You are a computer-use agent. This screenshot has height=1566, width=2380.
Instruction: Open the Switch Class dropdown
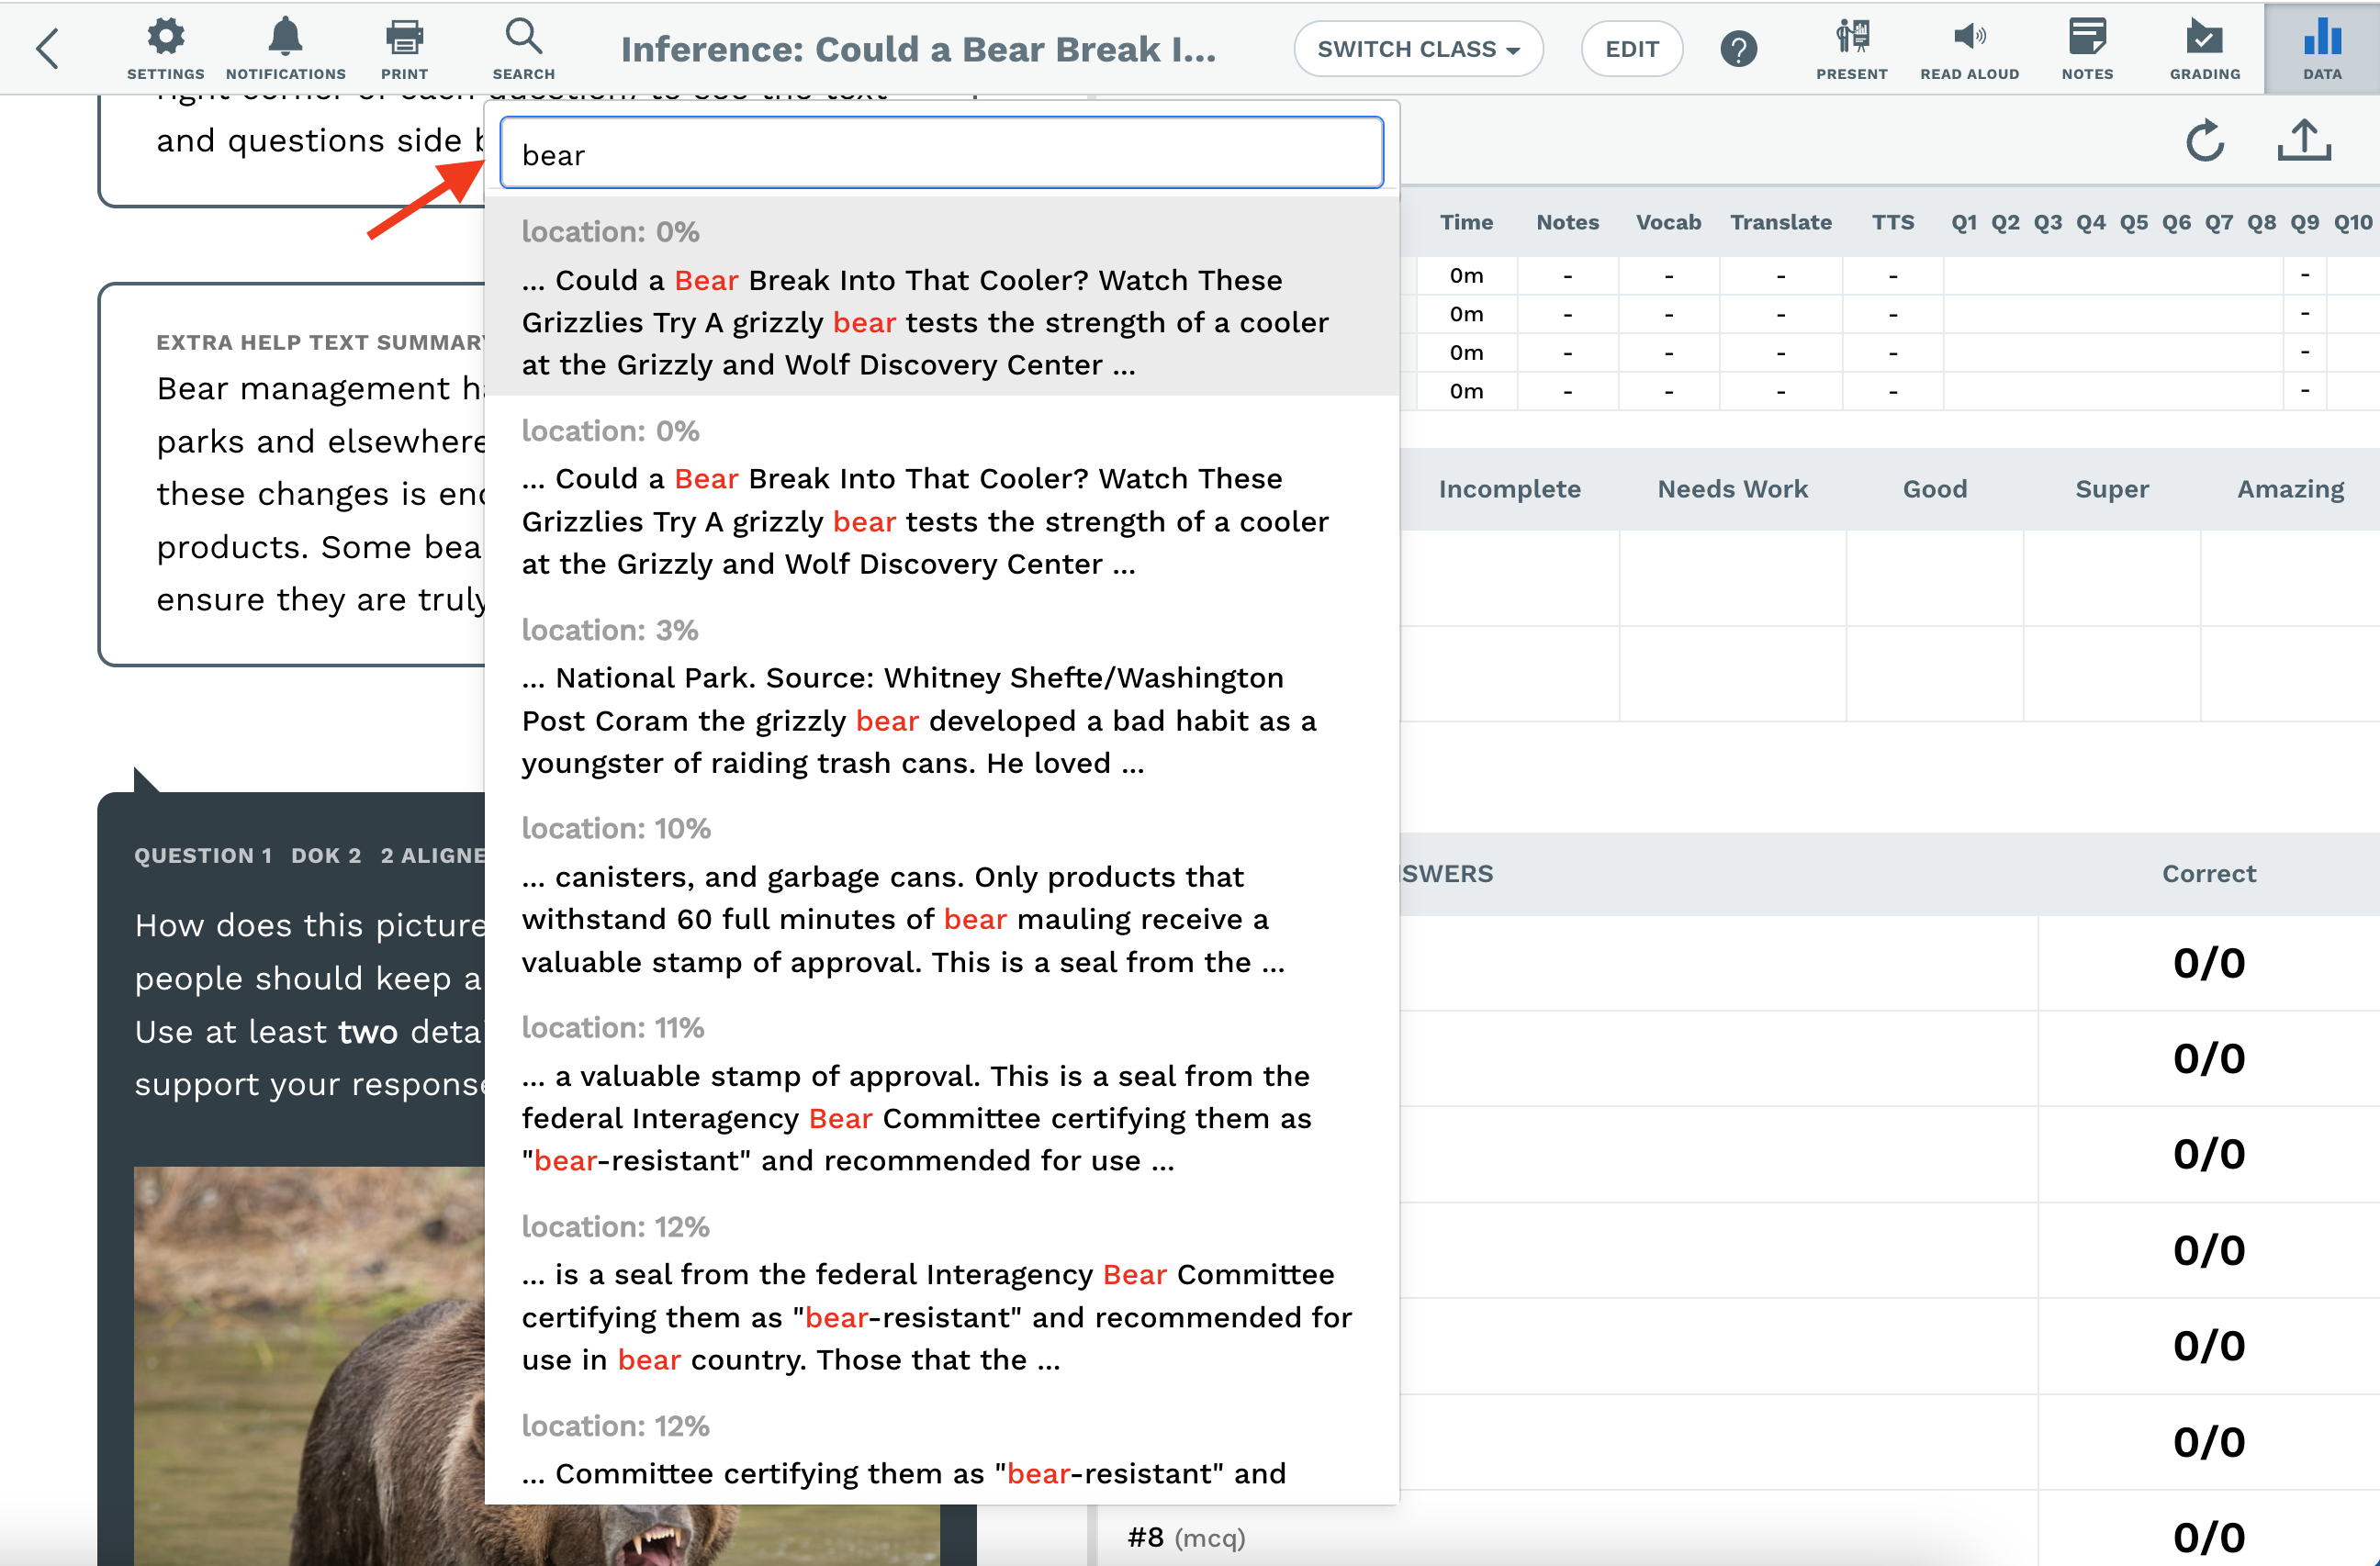pyautogui.click(x=1418, y=48)
